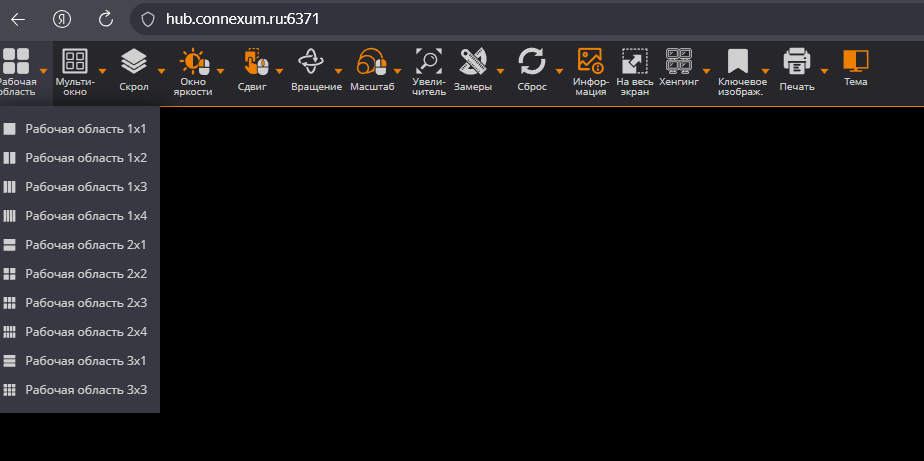Screen dimensions: 924x461
Task: Activate the Скрол layers tool
Action: click(134, 61)
